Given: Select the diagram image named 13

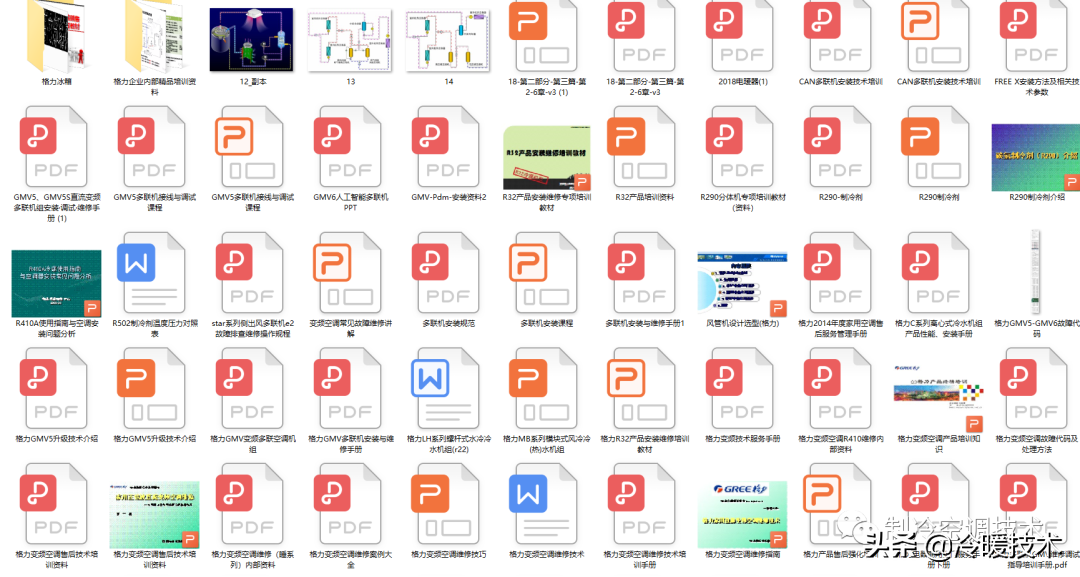Looking at the screenshot, I should point(350,40).
